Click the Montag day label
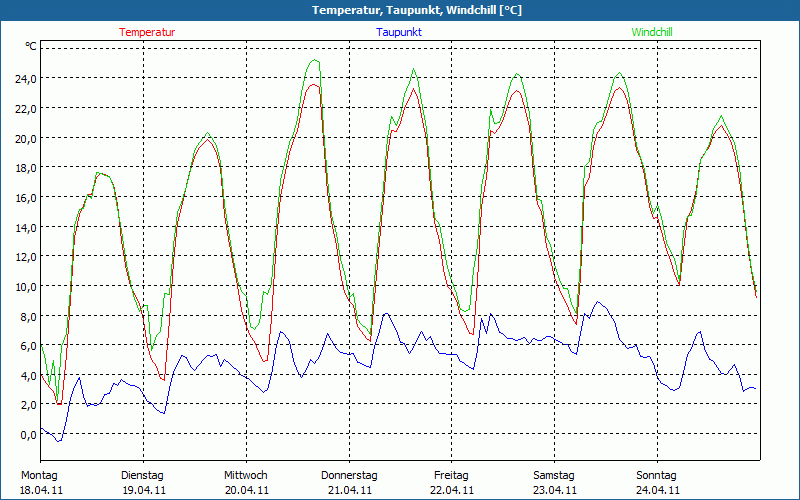 point(39,476)
